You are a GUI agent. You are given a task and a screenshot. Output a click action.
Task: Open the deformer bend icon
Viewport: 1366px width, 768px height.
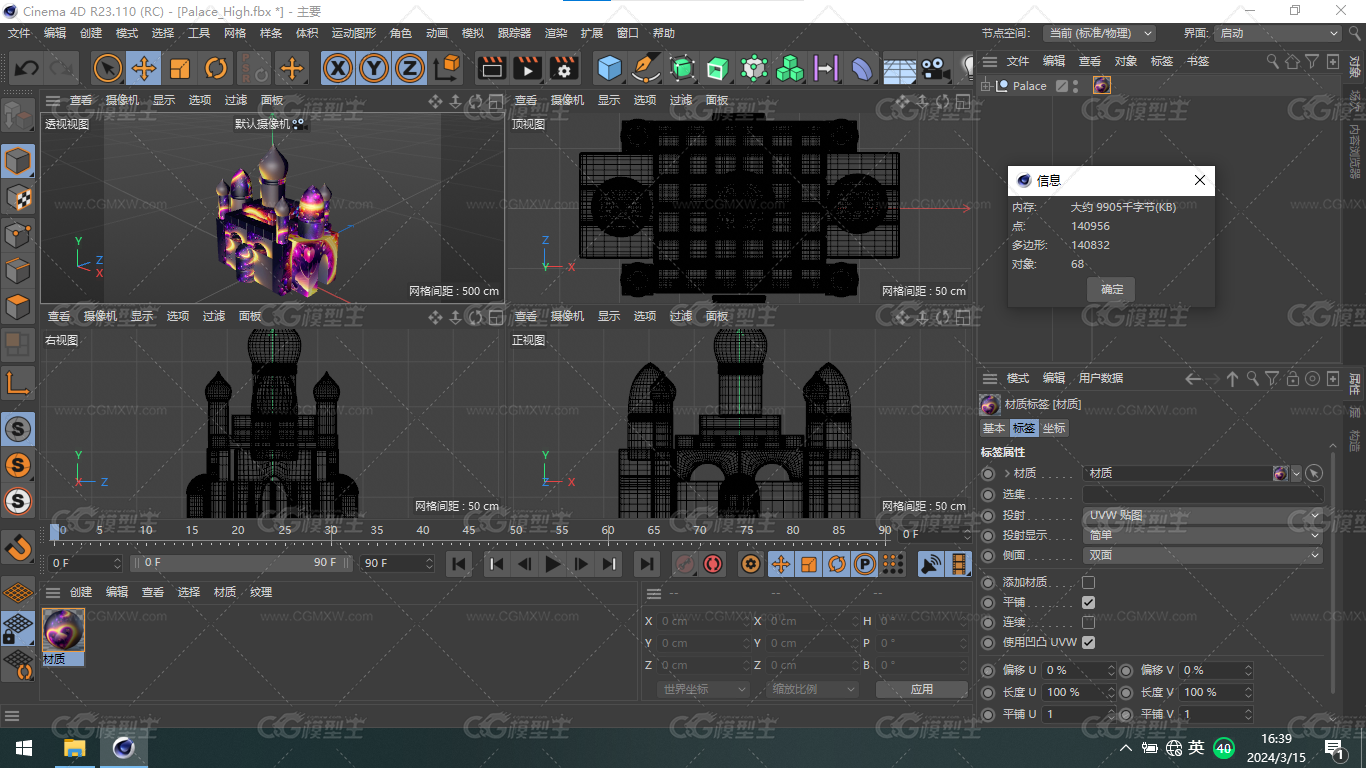(861, 68)
